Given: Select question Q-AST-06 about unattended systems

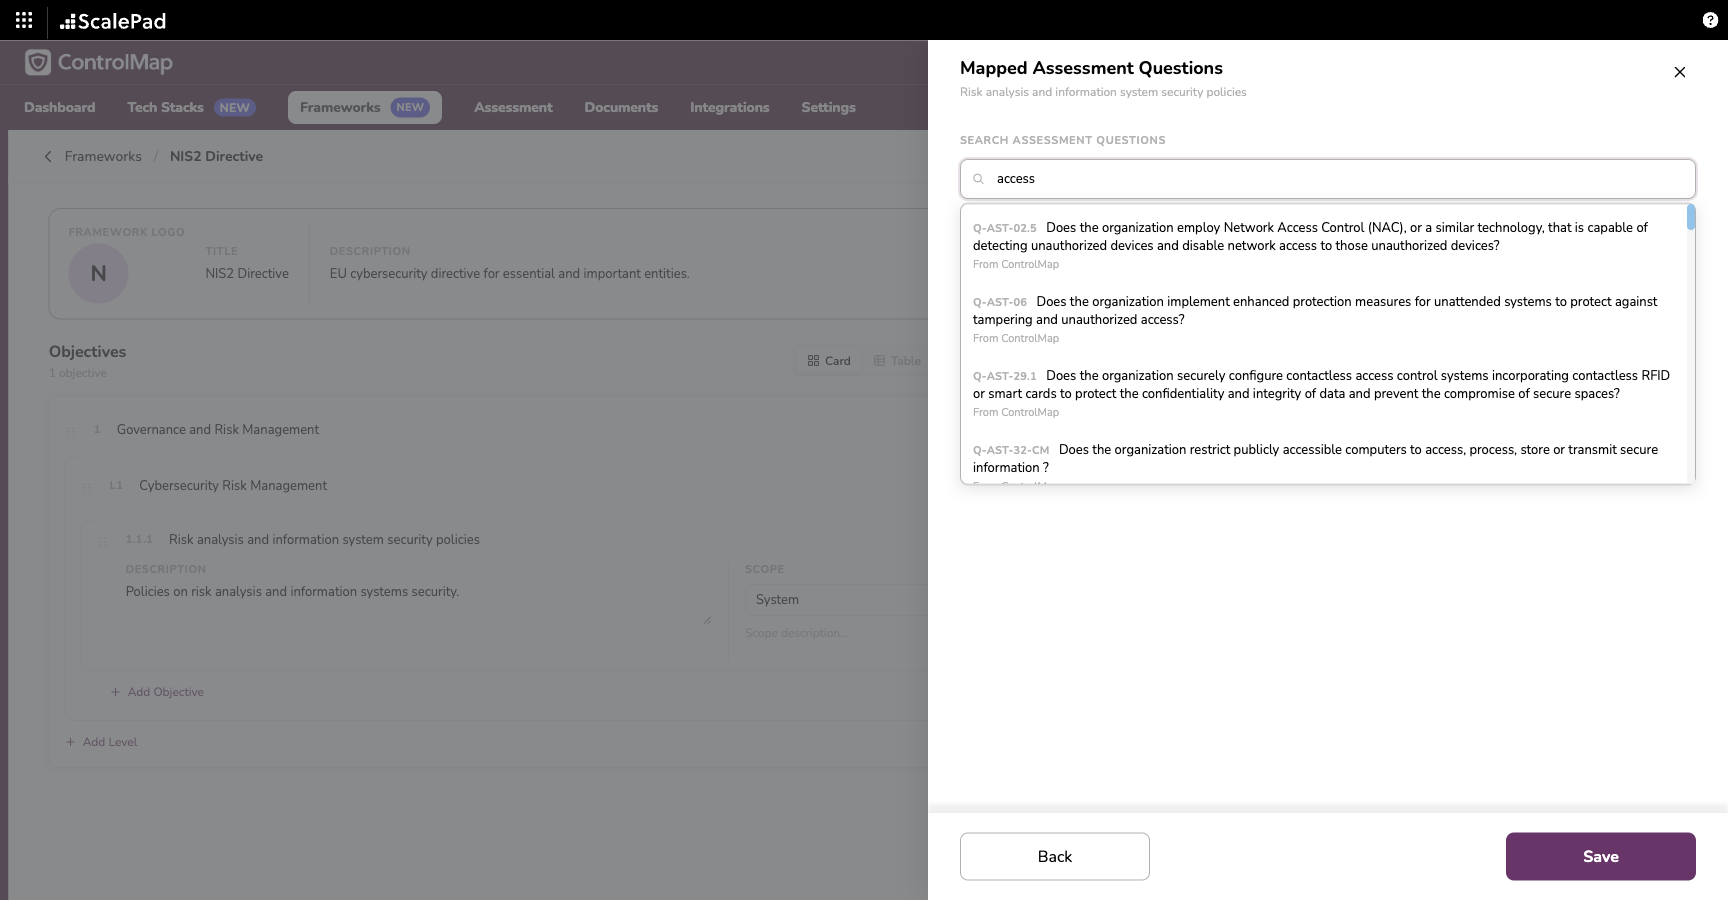Looking at the screenshot, I should pyautogui.click(x=1322, y=319).
